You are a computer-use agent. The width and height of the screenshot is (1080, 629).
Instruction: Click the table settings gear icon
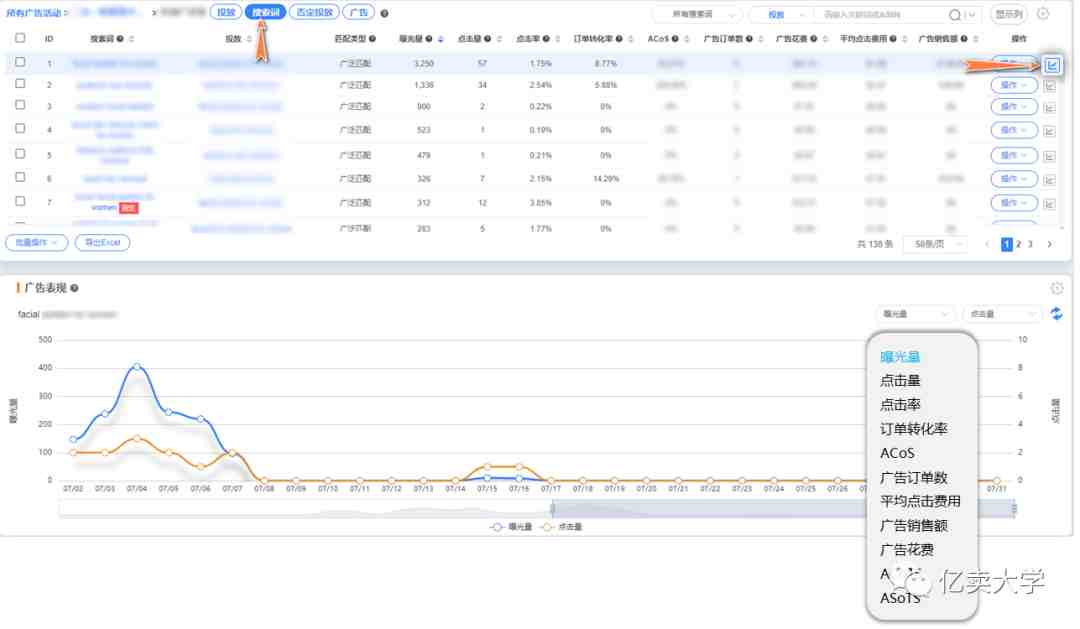pyautogui.click(x=1043, y=14)
